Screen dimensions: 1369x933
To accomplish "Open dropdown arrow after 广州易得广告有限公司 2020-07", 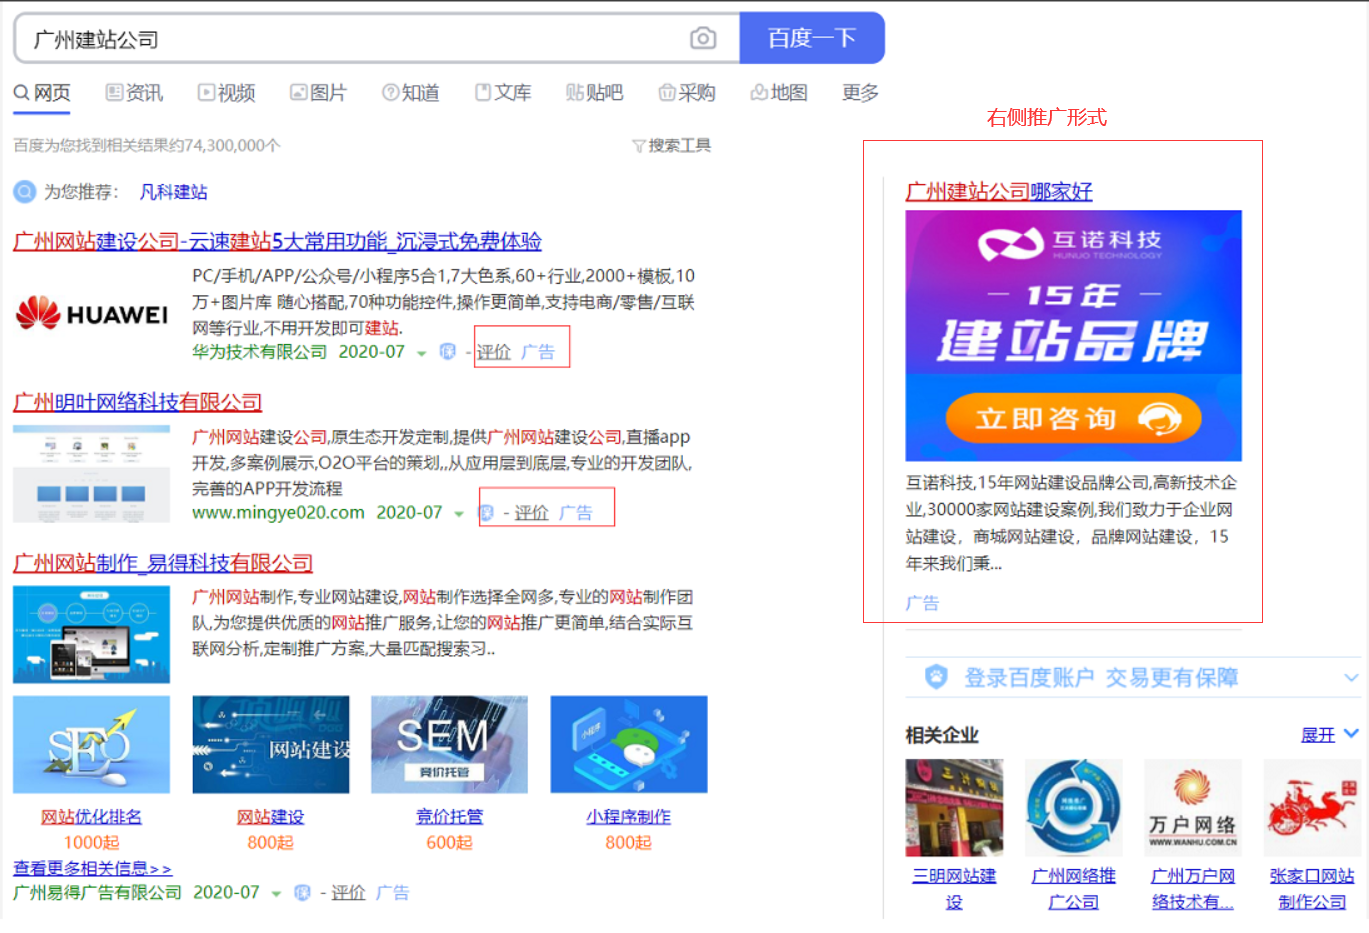I will click(276, 893).
